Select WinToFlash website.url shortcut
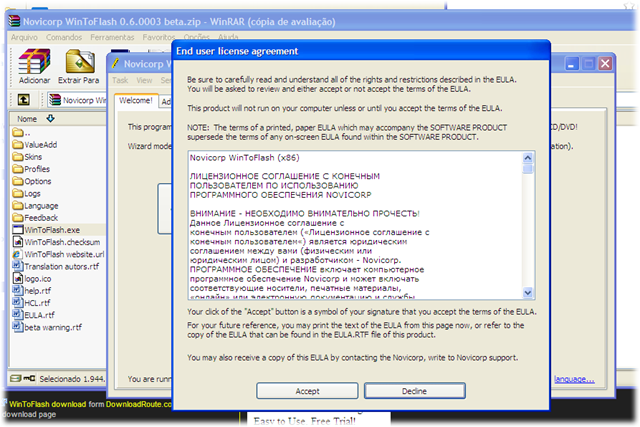The width and height of the screenshot is (640, 427). point(58,254)
